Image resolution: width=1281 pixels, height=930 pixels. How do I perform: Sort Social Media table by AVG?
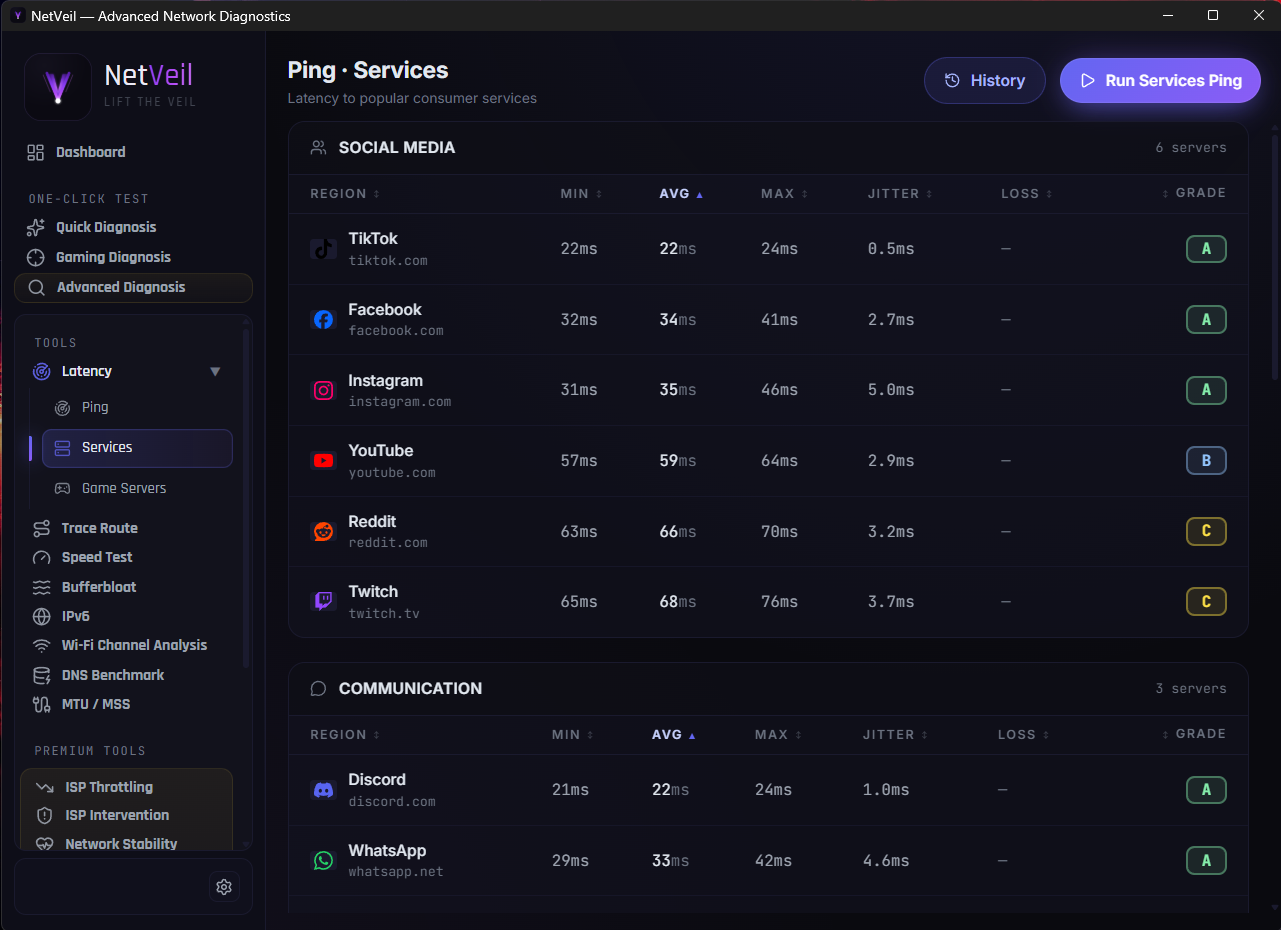point(681,194)
